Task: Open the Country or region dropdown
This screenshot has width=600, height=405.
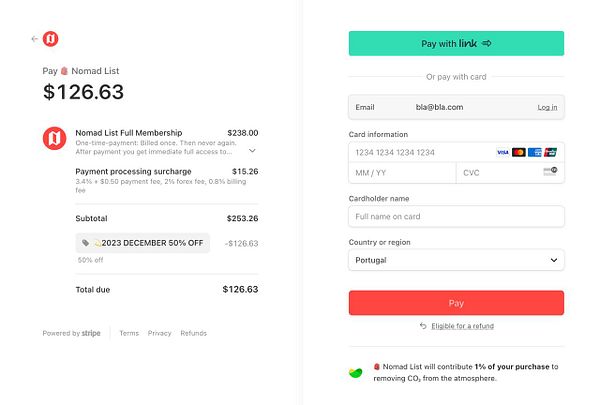Action: 456,260
